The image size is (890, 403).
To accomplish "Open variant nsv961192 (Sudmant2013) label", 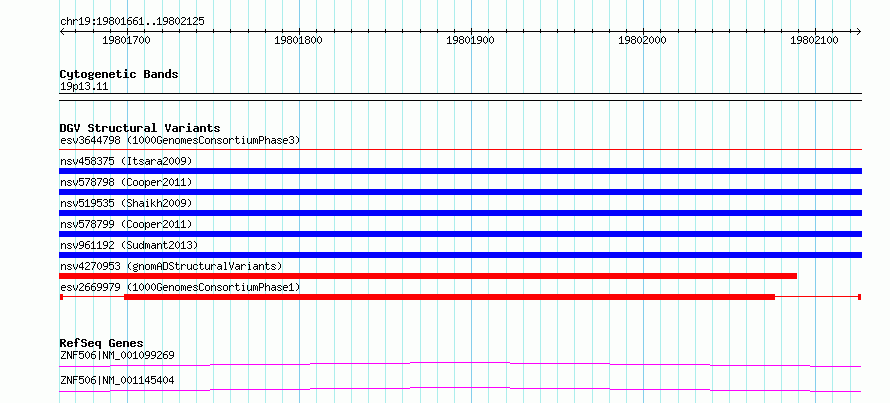I will (x=129, y=245).
